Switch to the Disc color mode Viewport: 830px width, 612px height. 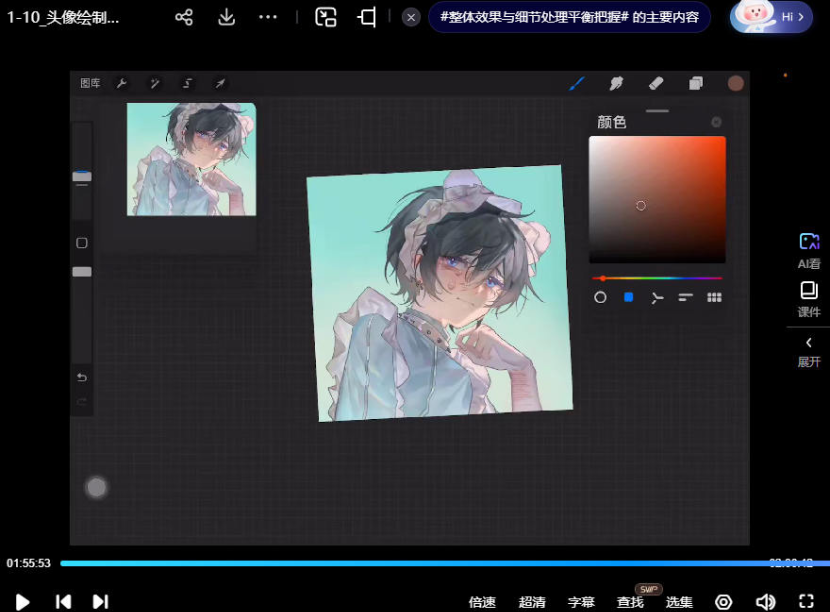click(600, 297)
